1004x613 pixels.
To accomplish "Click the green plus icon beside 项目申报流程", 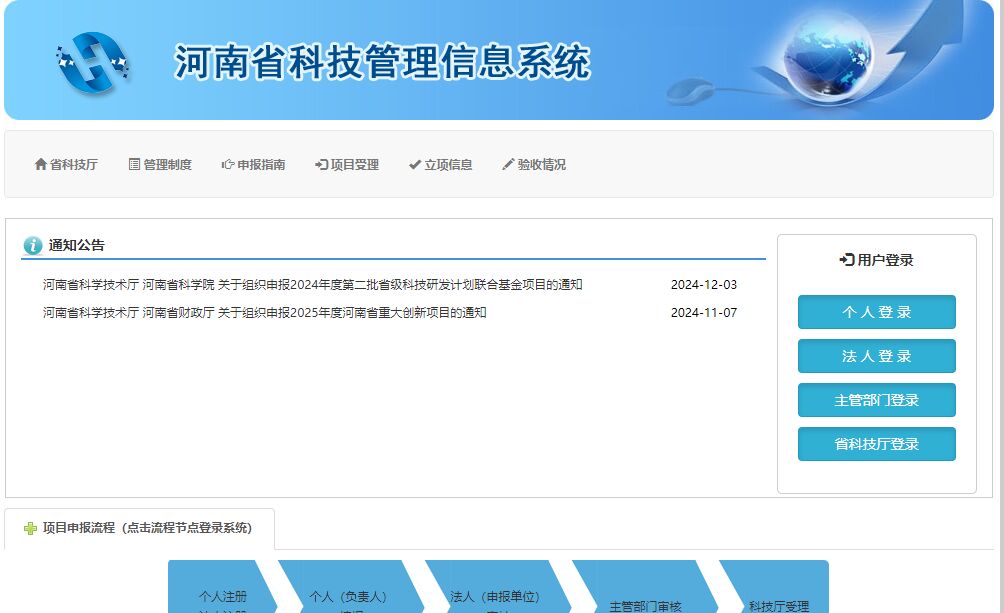I will point(30,528).
